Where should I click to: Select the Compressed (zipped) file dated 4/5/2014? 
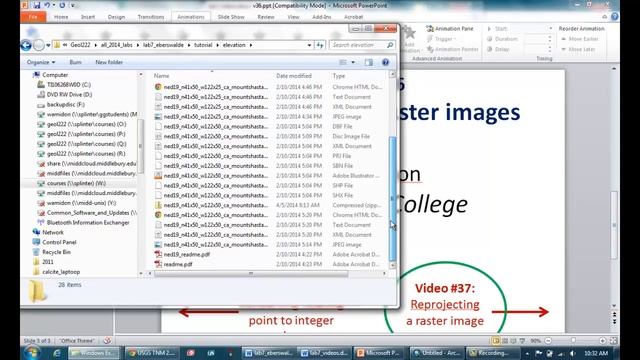pos(269,205)
